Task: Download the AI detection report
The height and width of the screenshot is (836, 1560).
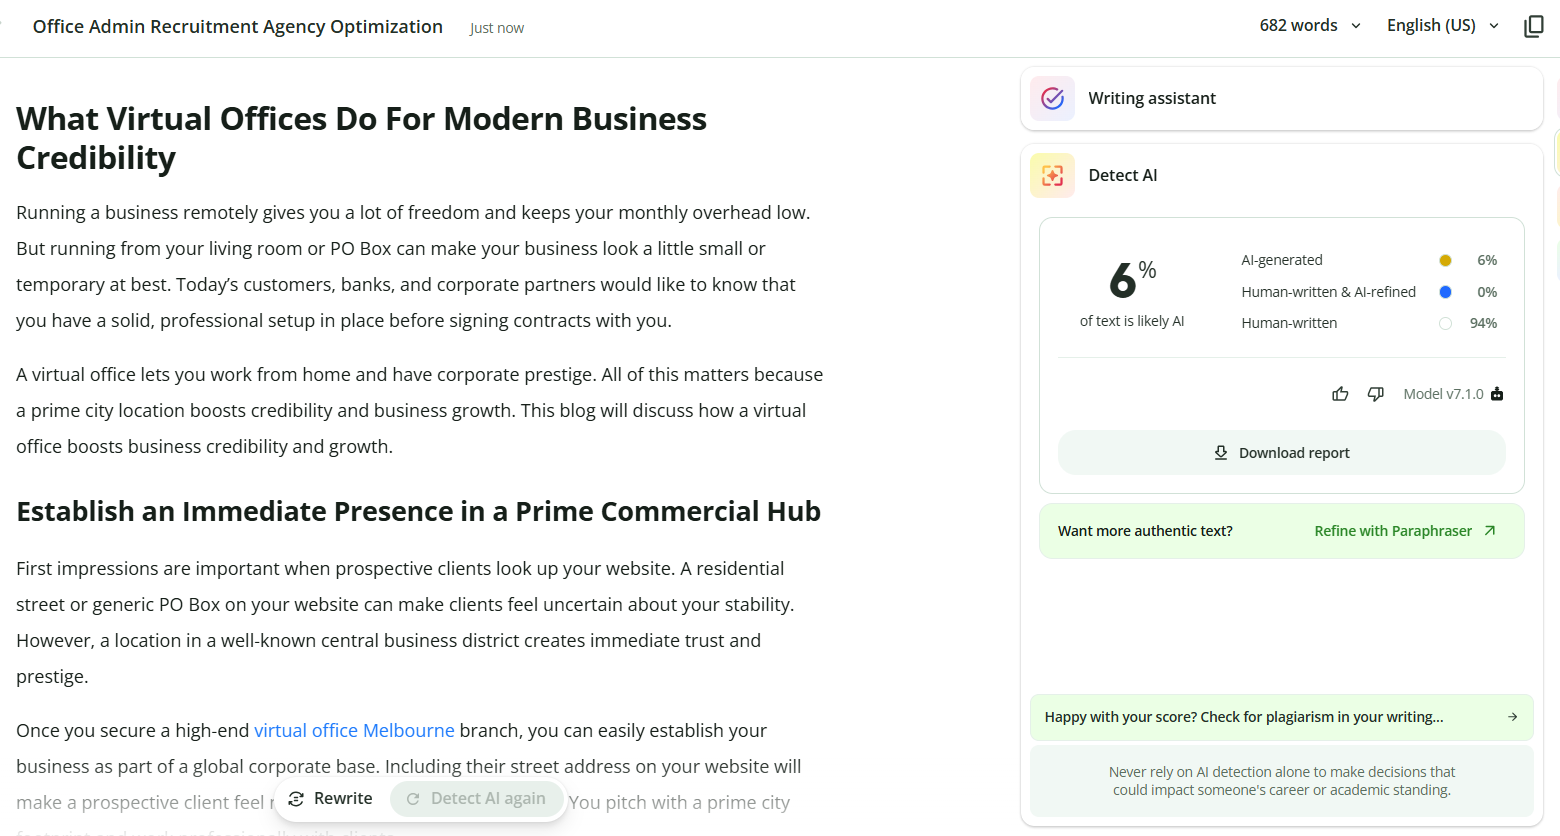Action: (1281, 453)
